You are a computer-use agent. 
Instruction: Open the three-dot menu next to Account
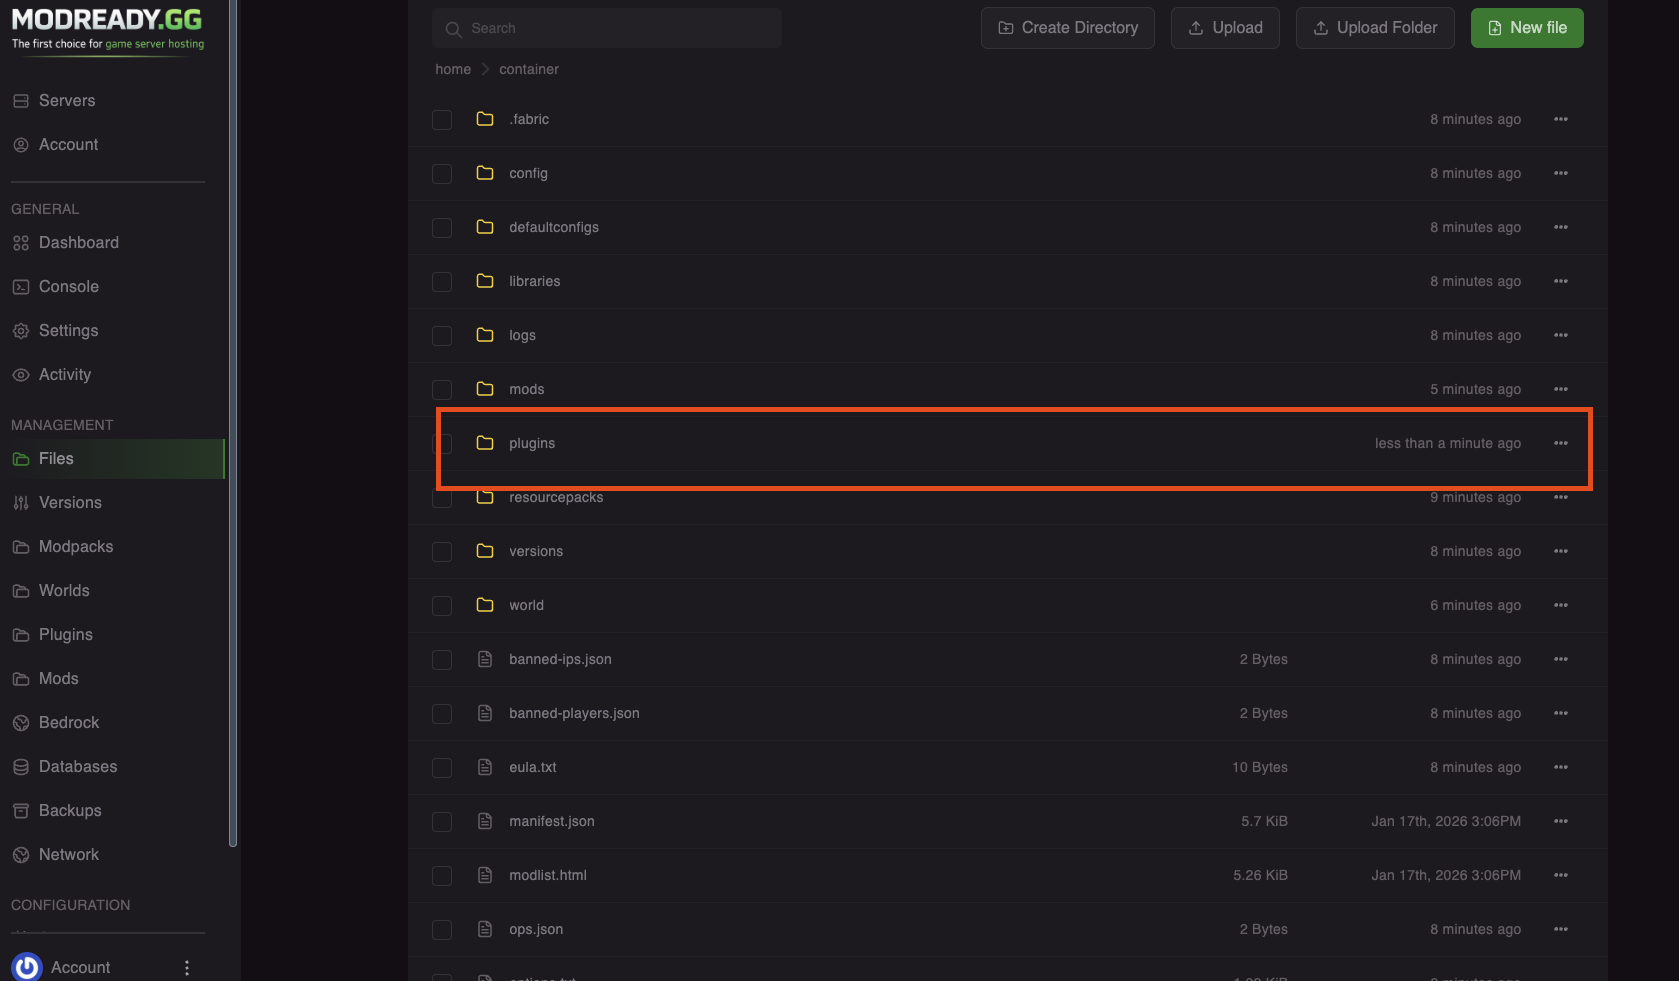click(185, 967)
